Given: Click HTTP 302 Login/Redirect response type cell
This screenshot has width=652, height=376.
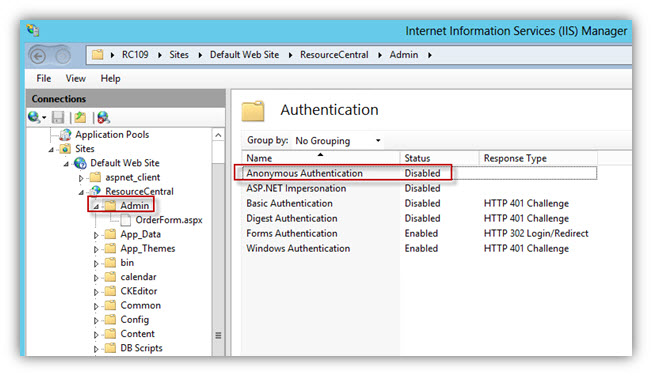Looking at the screenshot, I should point(536,233).
